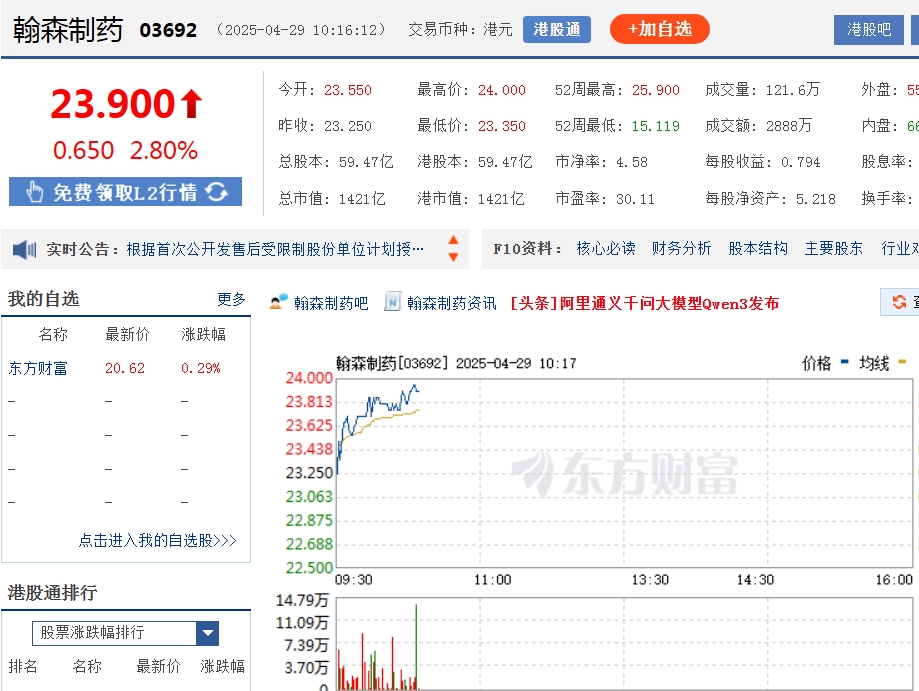Click 均线 yellow legend marker
The image size is (919, 691).
902,362
